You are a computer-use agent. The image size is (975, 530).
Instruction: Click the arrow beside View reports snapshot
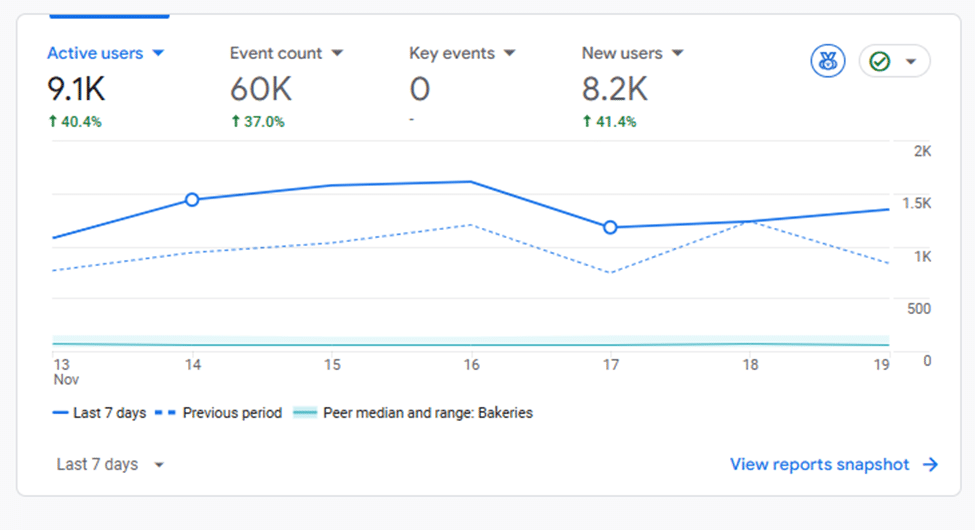[930, 464]
